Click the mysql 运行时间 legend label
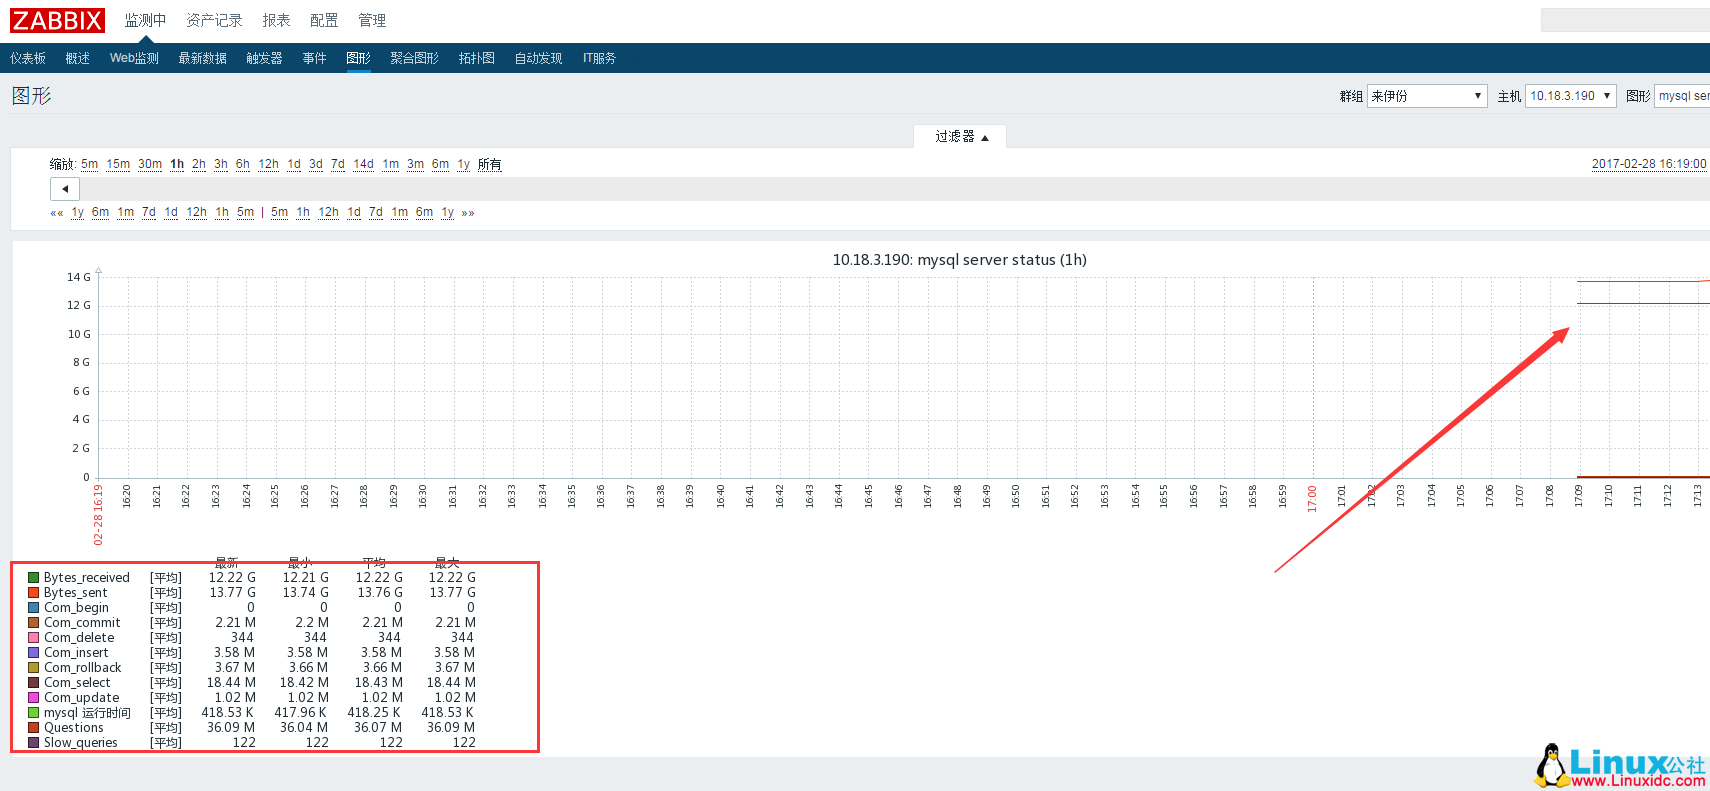 point(87,713)
